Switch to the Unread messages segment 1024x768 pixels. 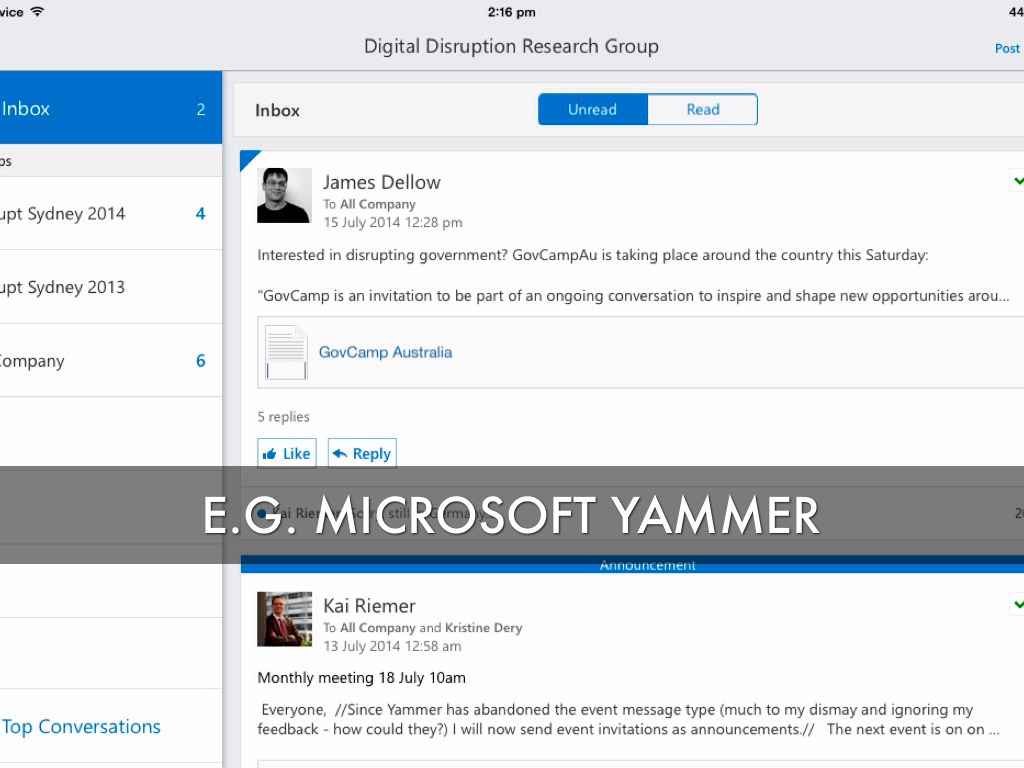tap(592, 109)
